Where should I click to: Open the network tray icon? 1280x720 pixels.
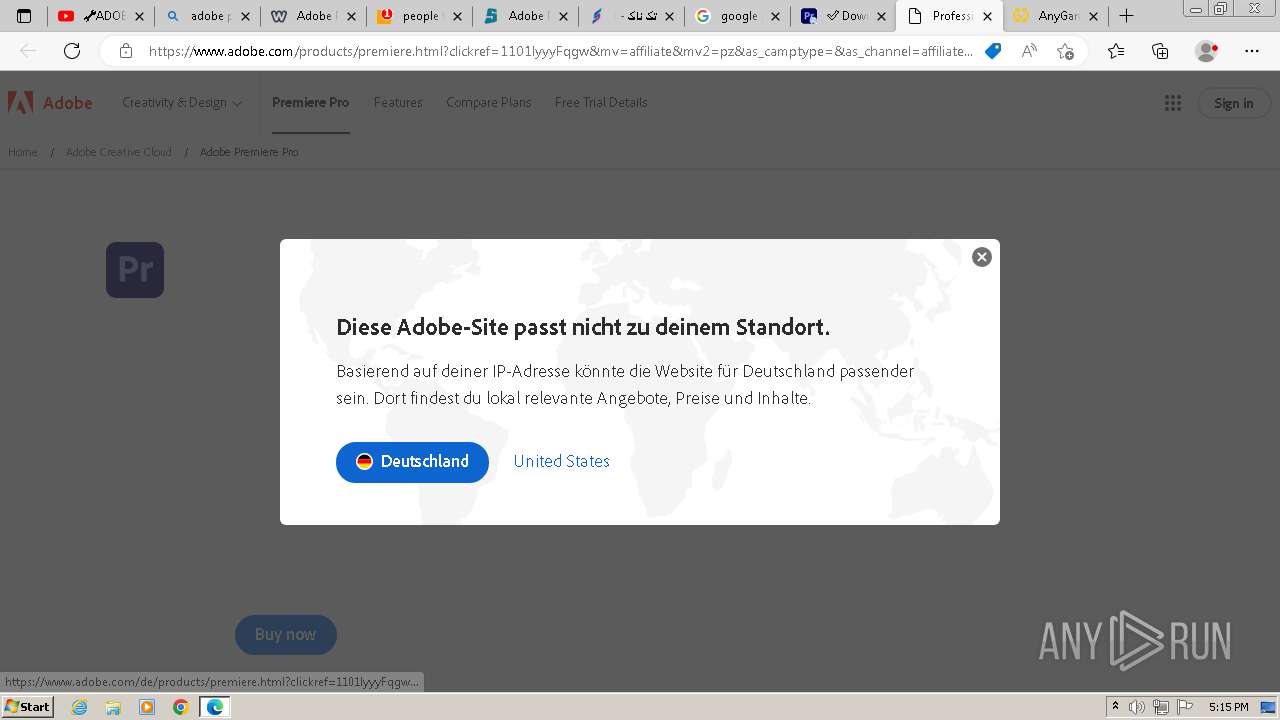coord(1161,707)
